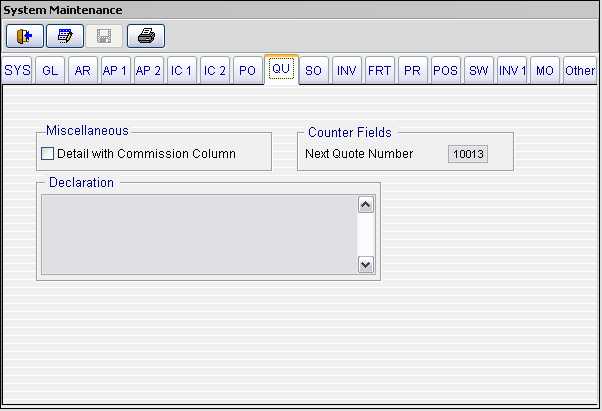Click the System Maintenance title text
The height and width of the screenshot is (411, 602).
coord(63,10)
